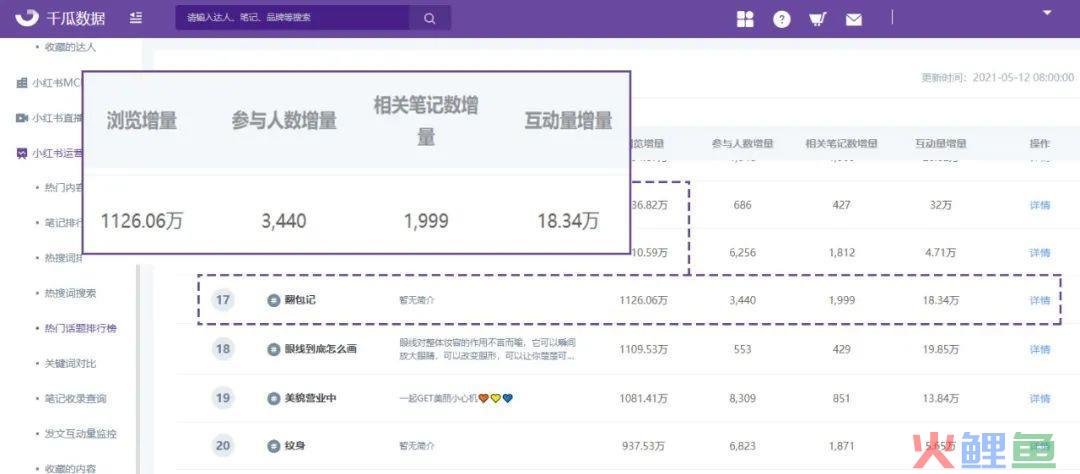The width and height of the screenshot is (1080, 474).
Task: Open 收藏的内容 in sidebar
Action: click(x=70, y=468)
